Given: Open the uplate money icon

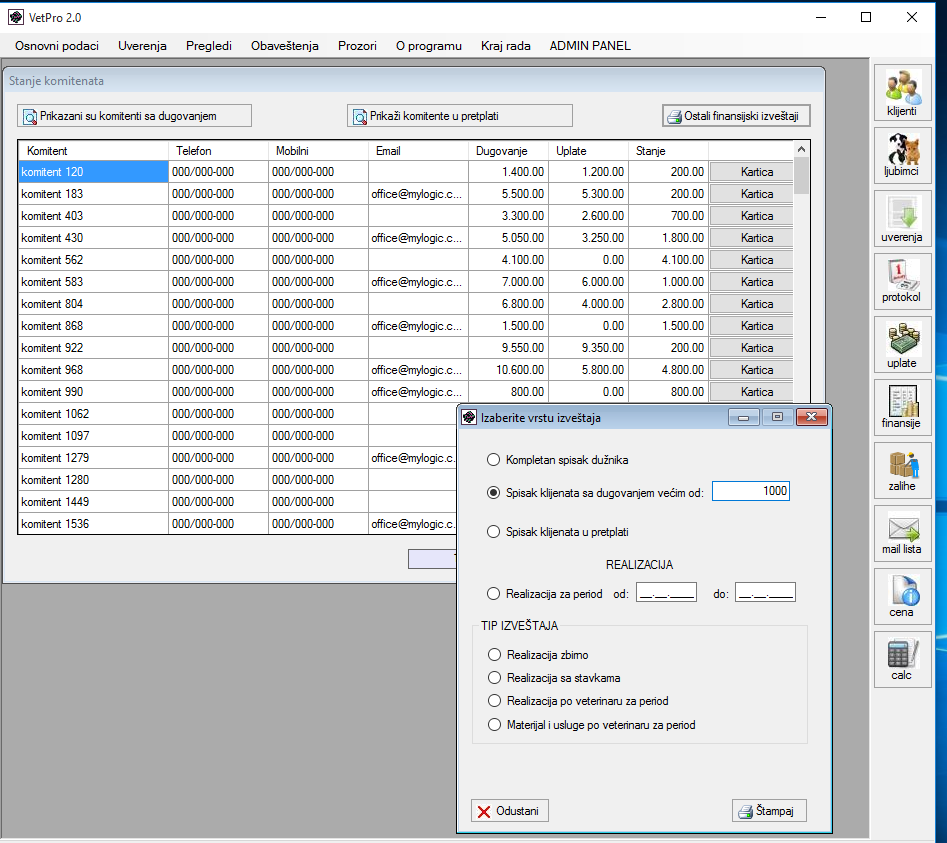Looking at the screenshot, I should [901, 345].
